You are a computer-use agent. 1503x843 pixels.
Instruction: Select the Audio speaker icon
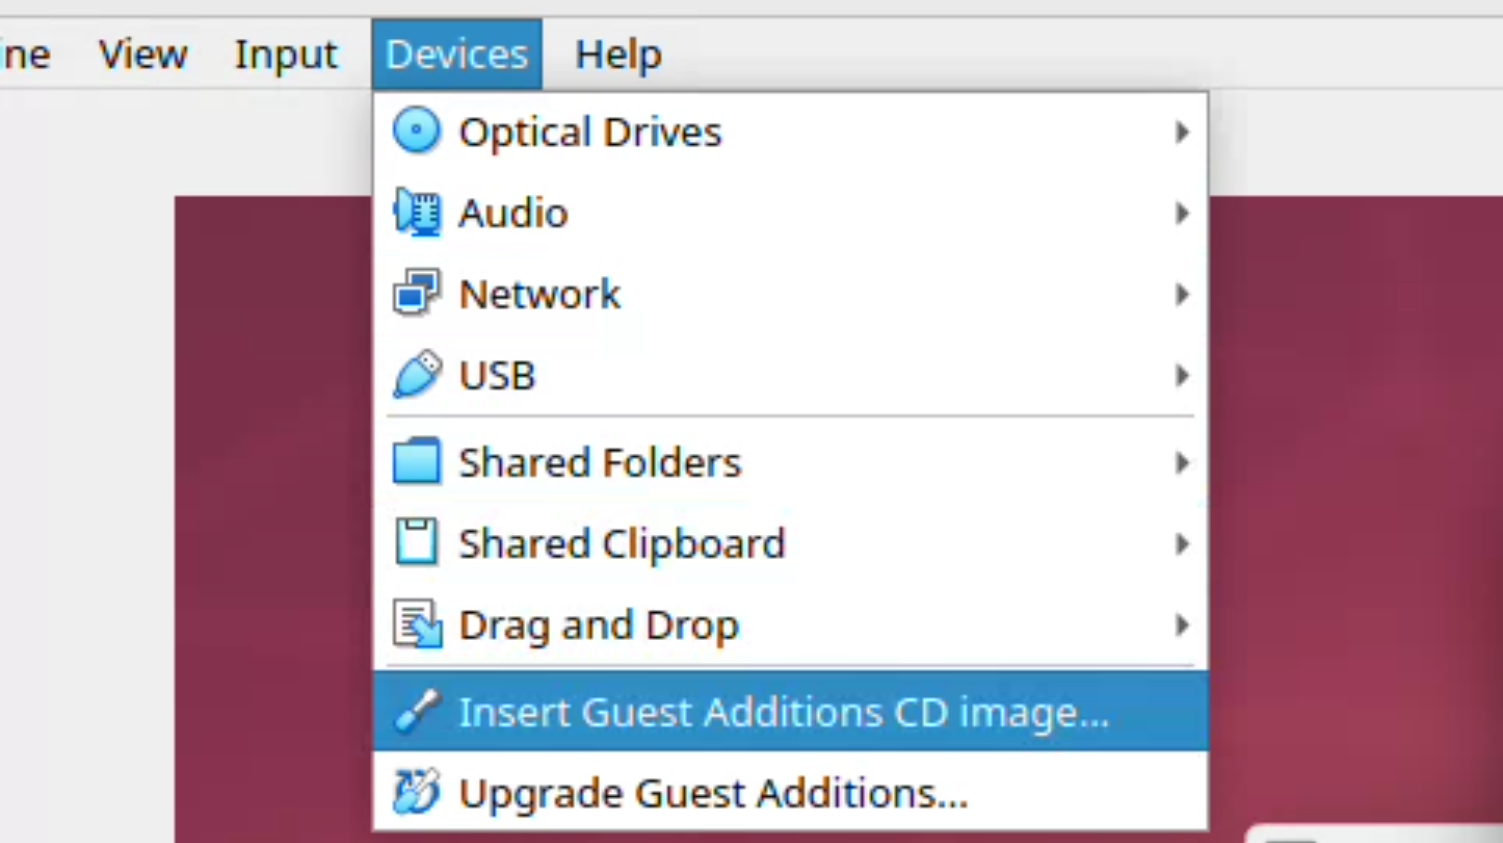tap(417, 212)
